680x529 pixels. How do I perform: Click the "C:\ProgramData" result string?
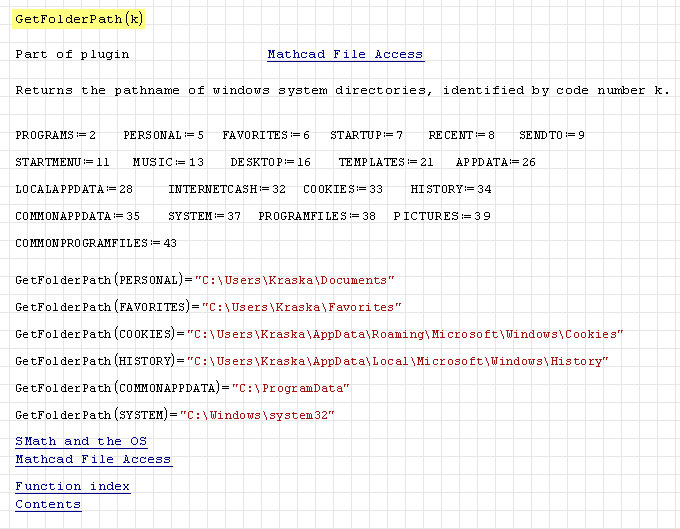point(291,389)
